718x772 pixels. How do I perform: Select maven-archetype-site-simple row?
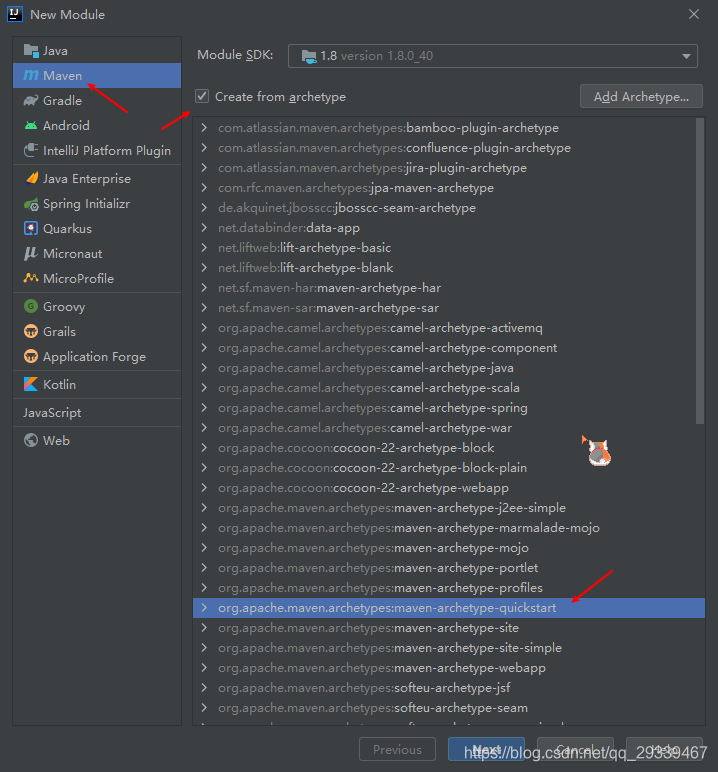(x=449, y=648)
